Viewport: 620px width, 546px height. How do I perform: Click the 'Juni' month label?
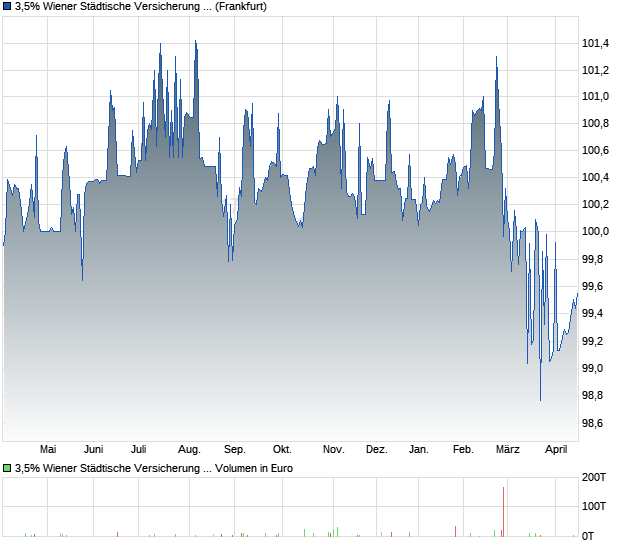click(x=93, y=450)
